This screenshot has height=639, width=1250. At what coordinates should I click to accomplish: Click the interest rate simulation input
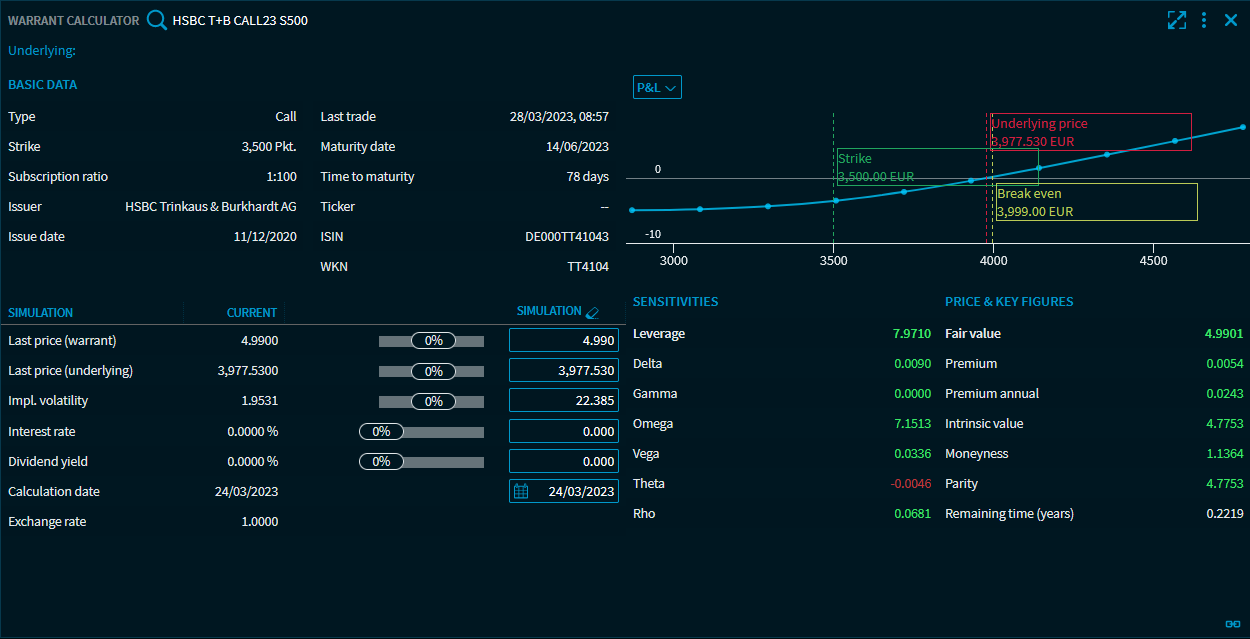click(x=564, y=431)
